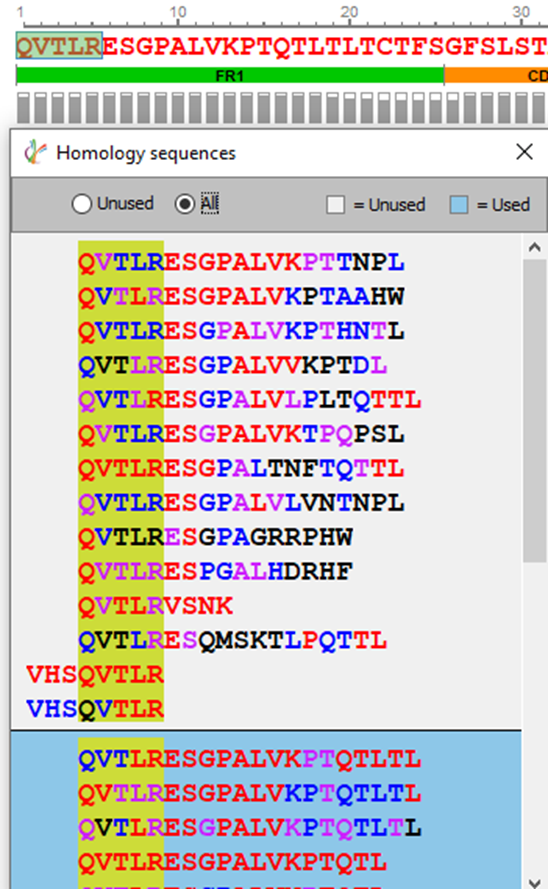Click the vertical scrollbar thumb
This screenshot has width=548, height=889.
534,410
